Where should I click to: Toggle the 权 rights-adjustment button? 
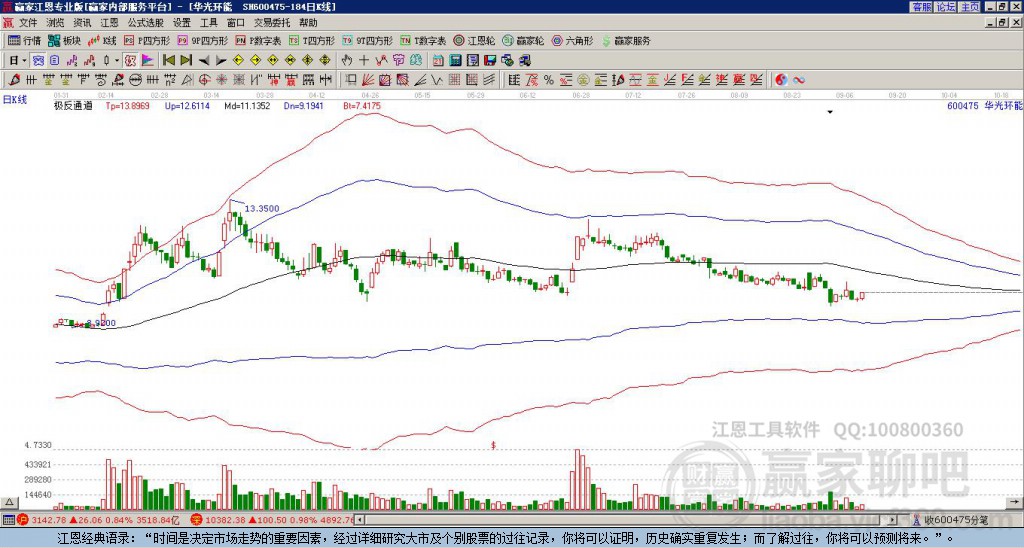click(x=130, y=61)
